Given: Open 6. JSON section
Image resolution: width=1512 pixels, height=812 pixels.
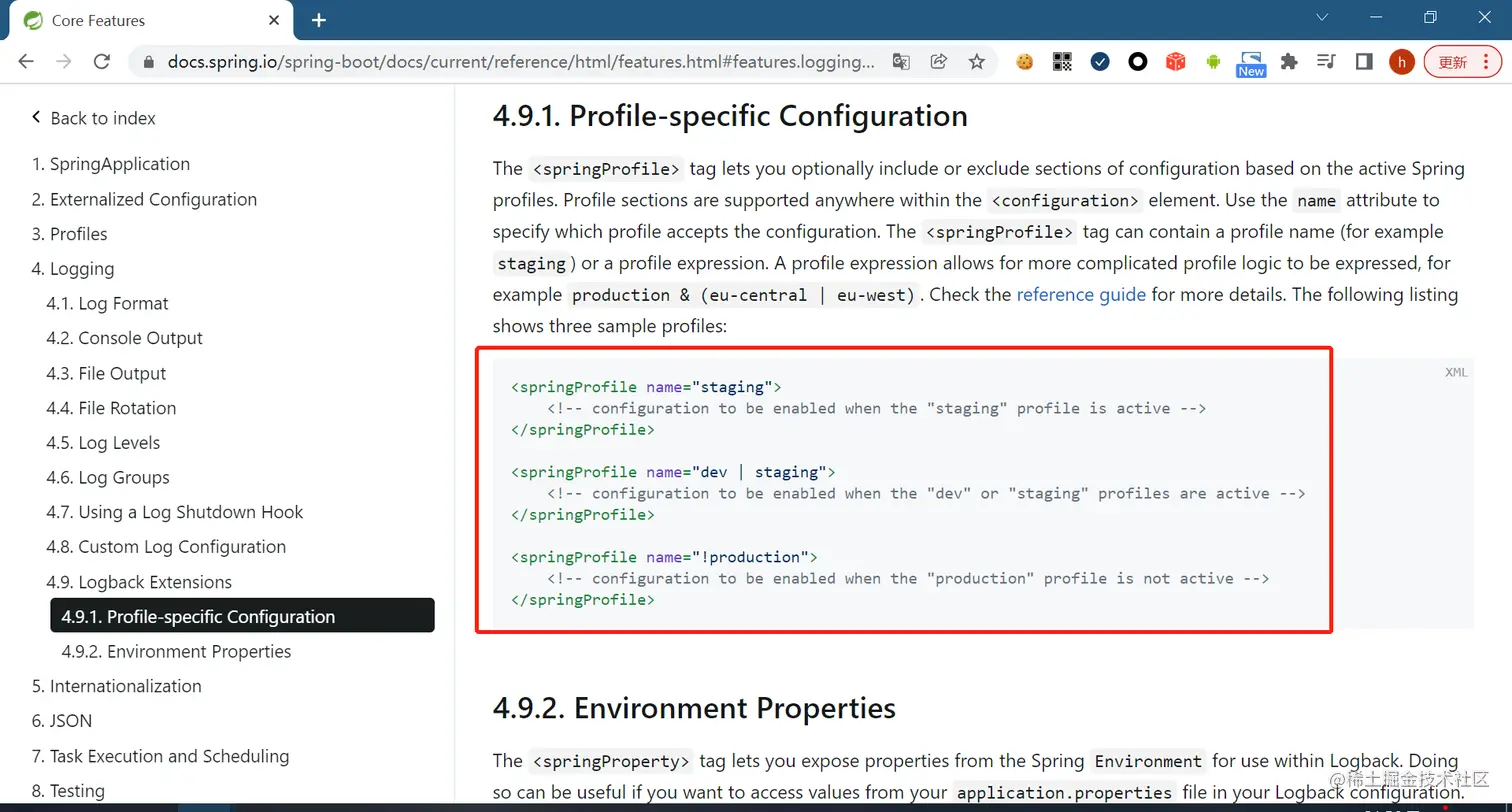Looking at the screenshot, I should coord(62,721).
